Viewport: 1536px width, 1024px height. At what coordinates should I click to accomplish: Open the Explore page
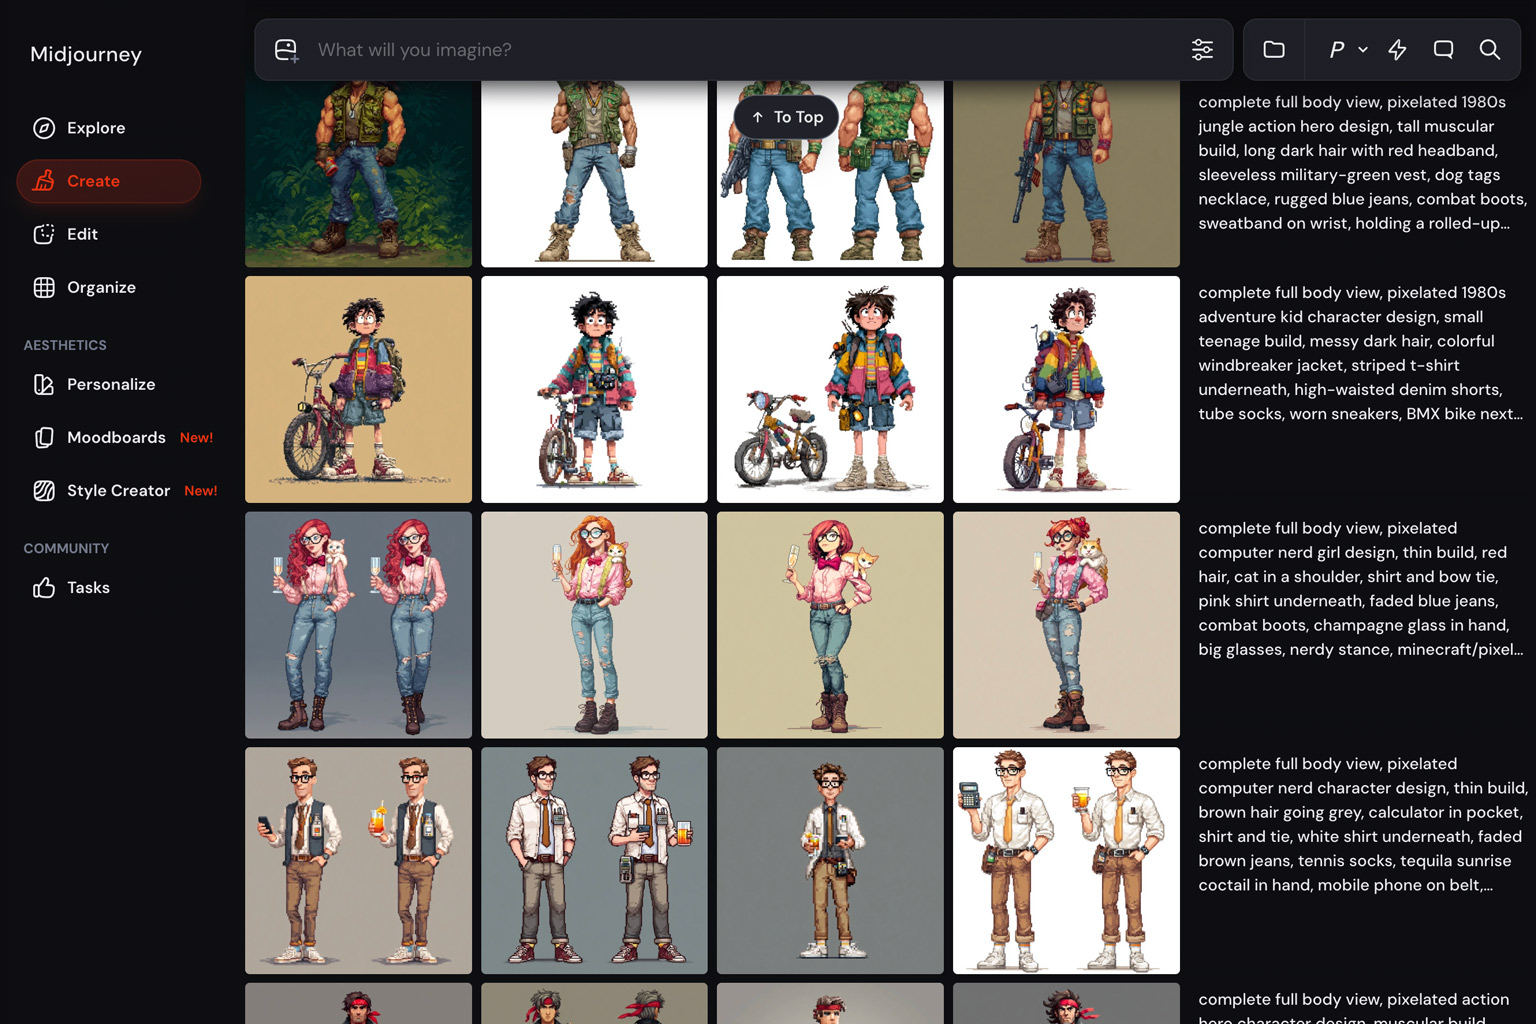[x=95, y=128]
